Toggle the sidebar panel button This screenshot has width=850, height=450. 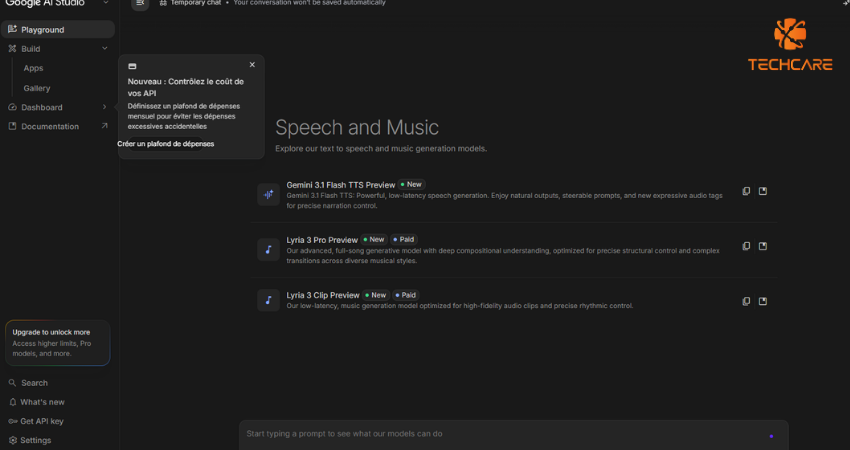tap(140, 4)
